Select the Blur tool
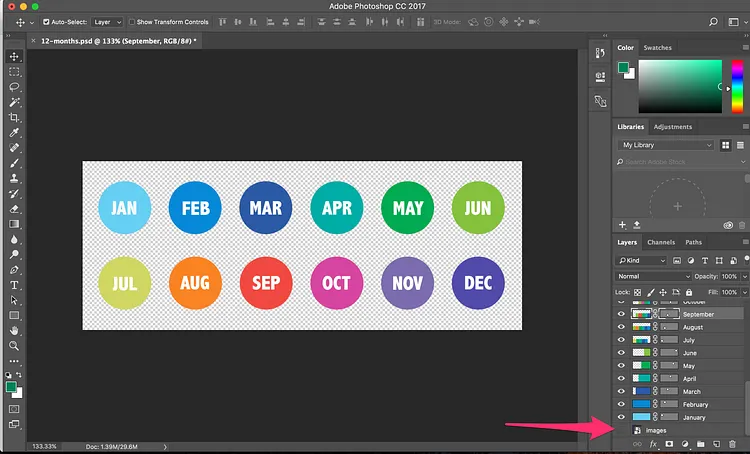The width and height of the screenshot is (750, 454). (14, 239)
